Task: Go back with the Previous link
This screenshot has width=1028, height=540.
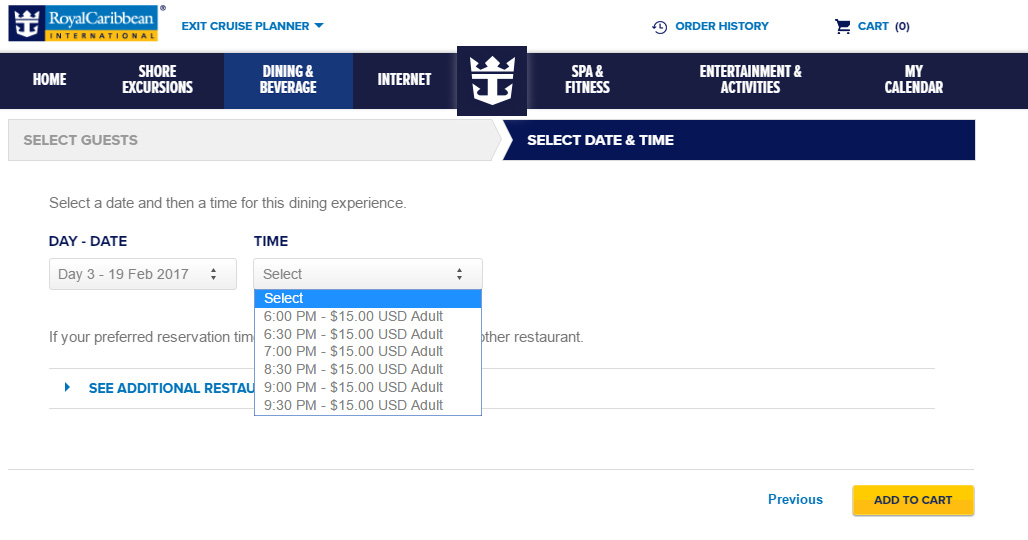Action: pyautogui.click(x=795, y=499)
